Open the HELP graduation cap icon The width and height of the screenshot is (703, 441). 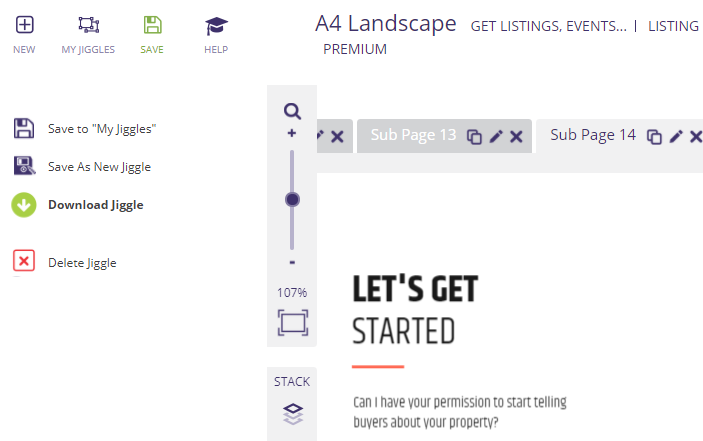[x=216, y=26]
